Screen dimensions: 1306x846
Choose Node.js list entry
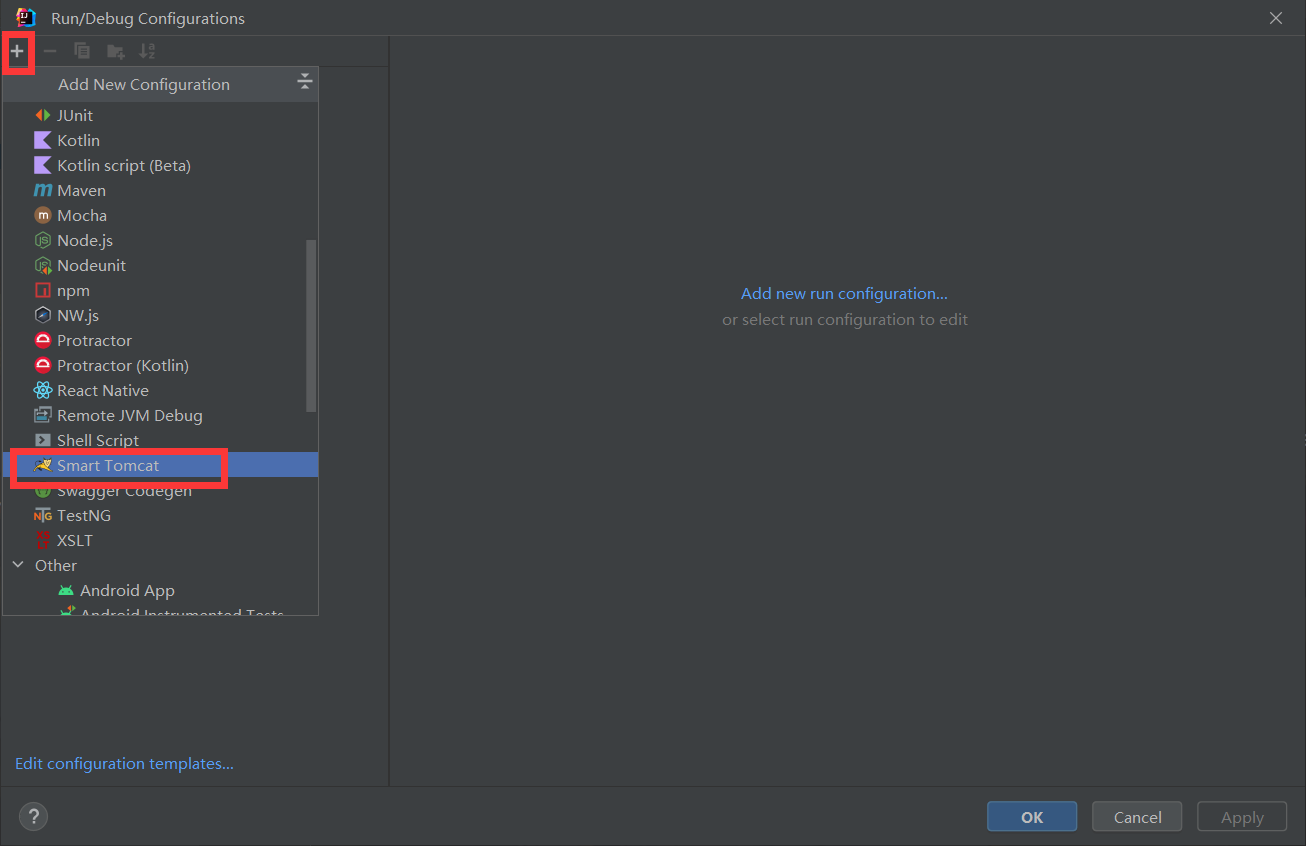click(160, 240)
